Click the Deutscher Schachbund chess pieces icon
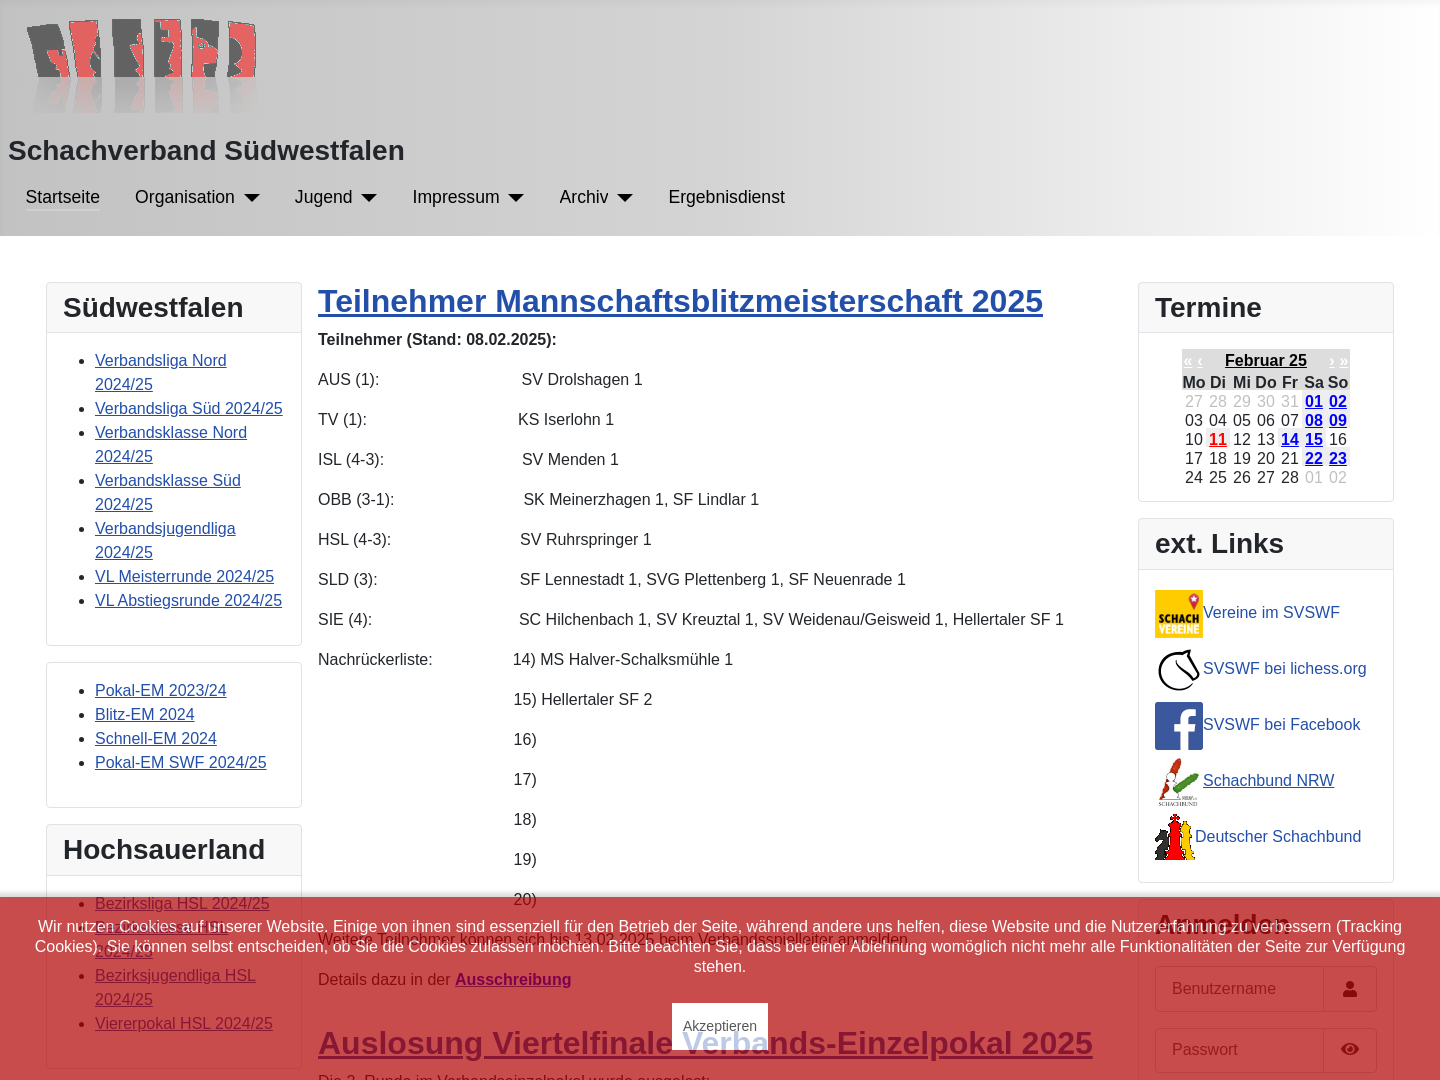Viewport: 1440px width, 1080px height. tap(1175, 837)
